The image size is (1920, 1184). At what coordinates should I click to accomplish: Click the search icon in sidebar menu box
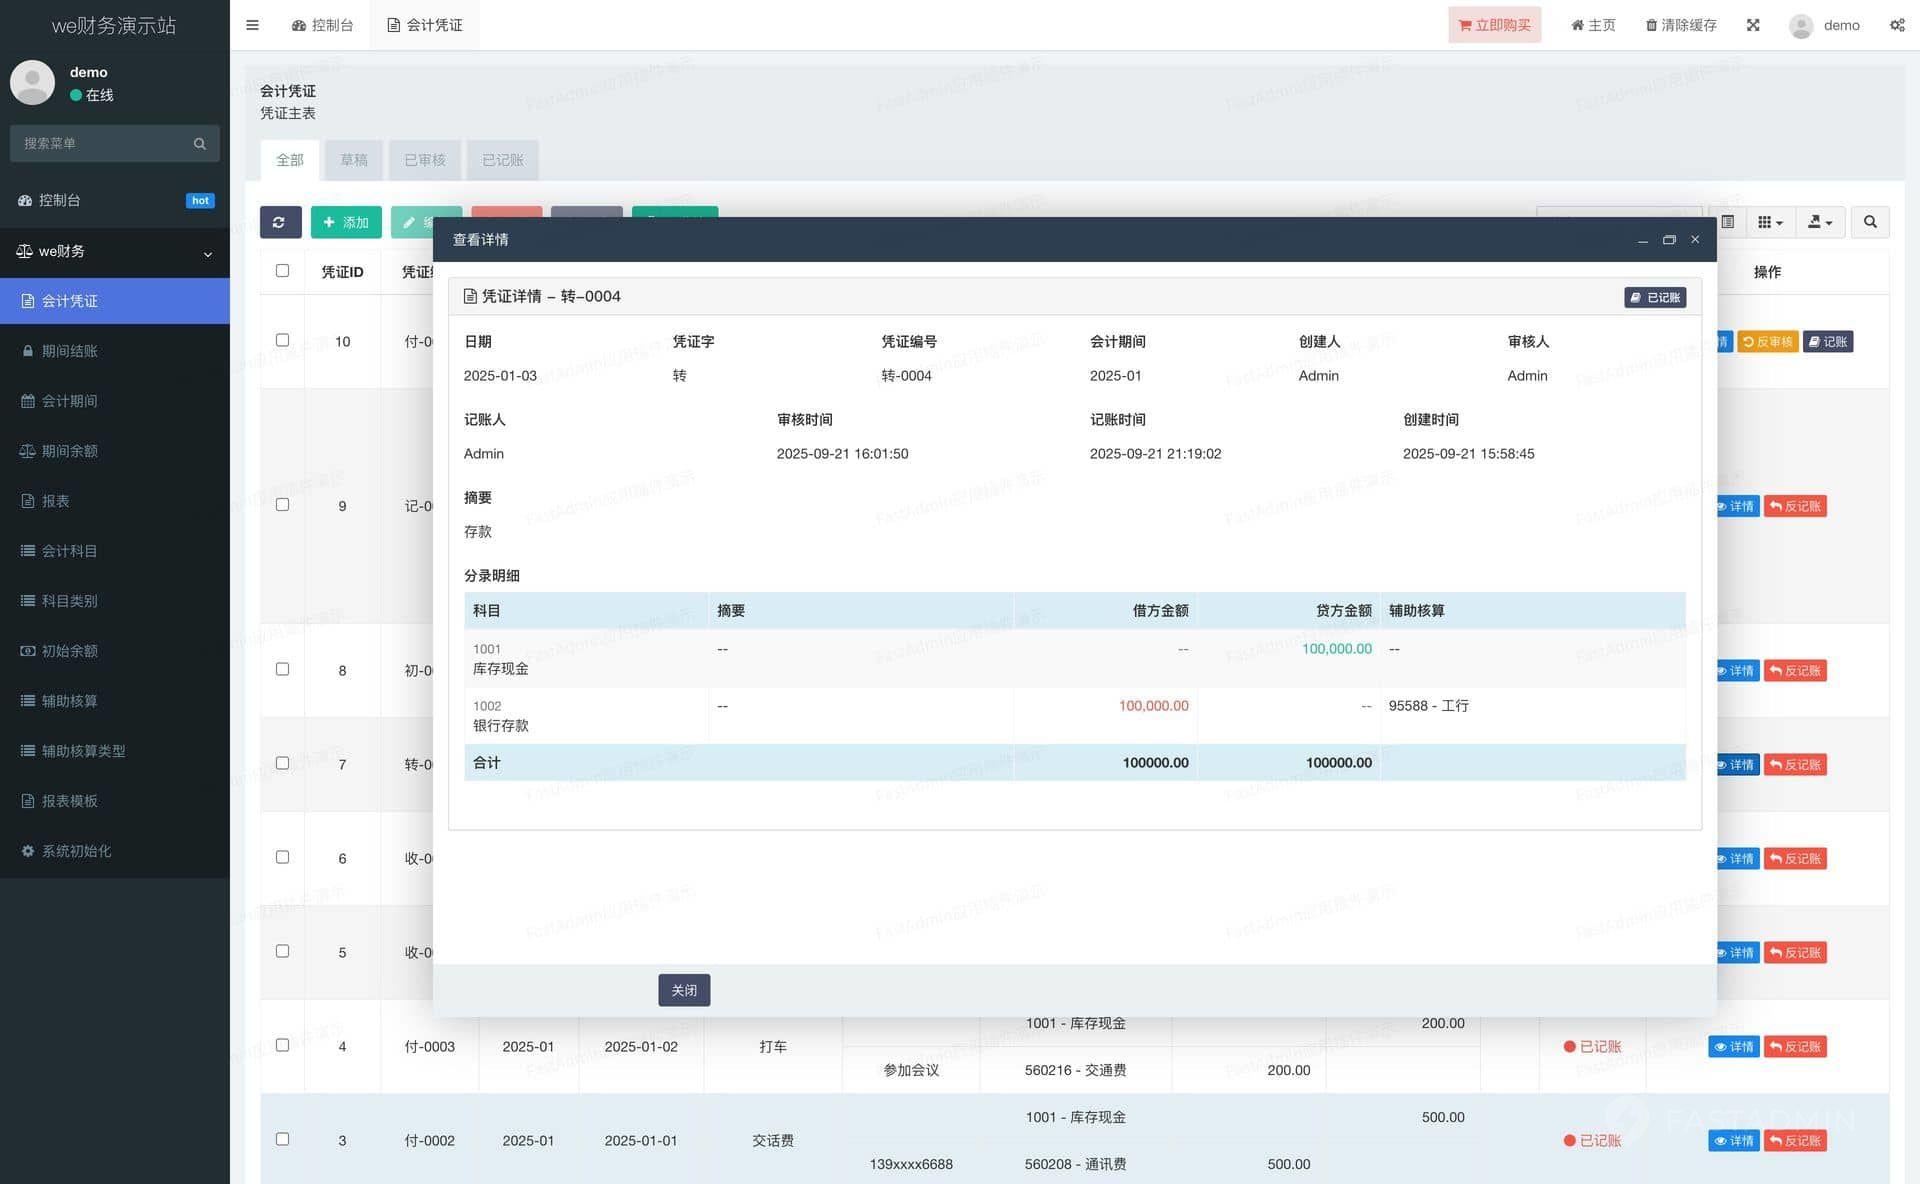200,144
